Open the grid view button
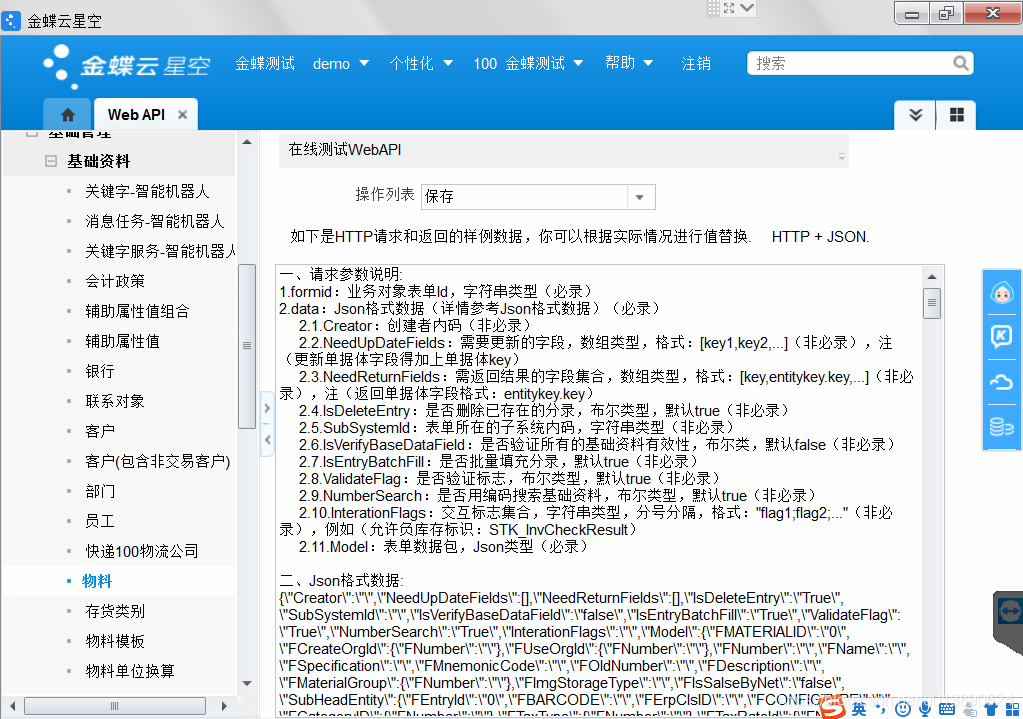Screen dimensions: 1023x719 point(956,115)
